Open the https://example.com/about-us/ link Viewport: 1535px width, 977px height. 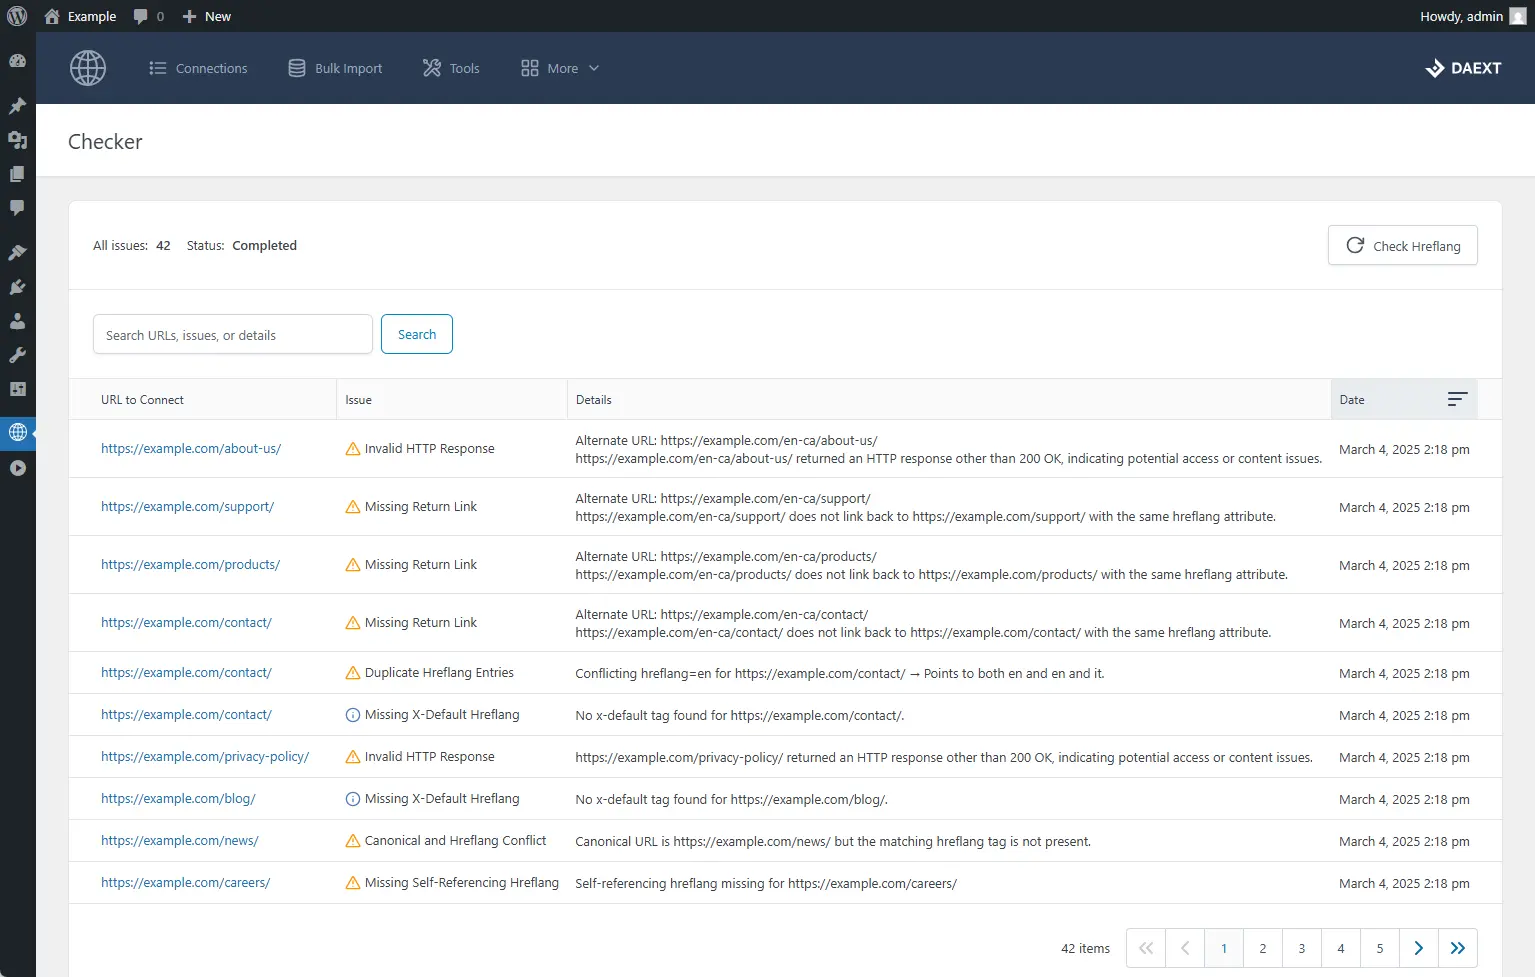point(191,448)
